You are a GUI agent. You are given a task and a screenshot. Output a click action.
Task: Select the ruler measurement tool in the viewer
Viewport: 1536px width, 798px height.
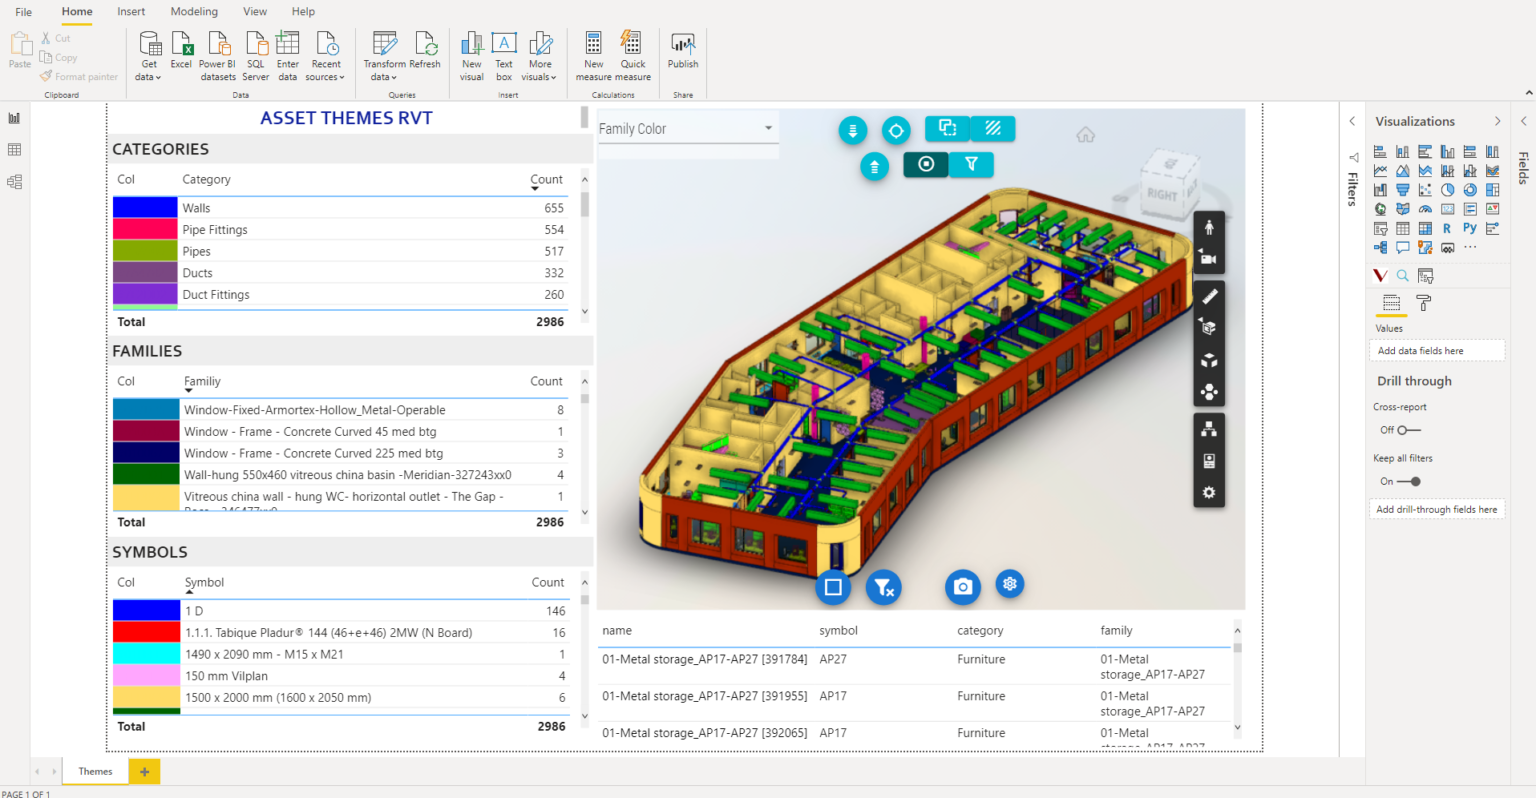coord(1208,295)
